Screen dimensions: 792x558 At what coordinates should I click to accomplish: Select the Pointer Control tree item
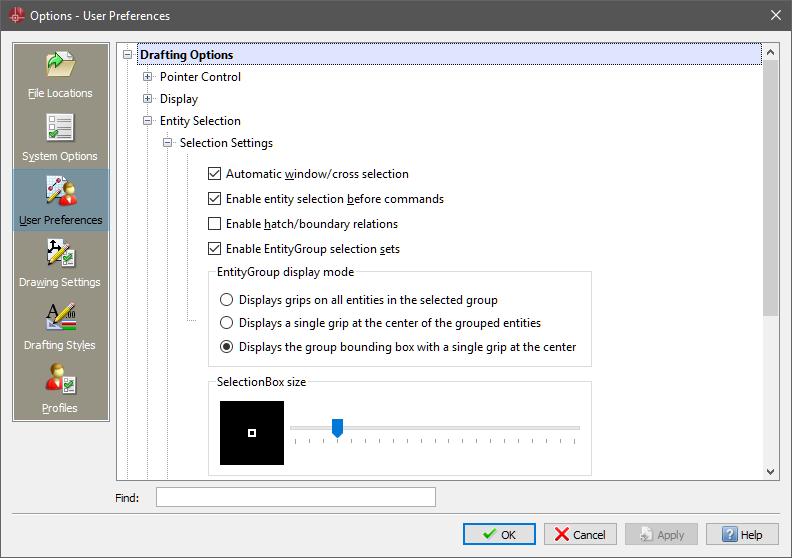[200, 77]
